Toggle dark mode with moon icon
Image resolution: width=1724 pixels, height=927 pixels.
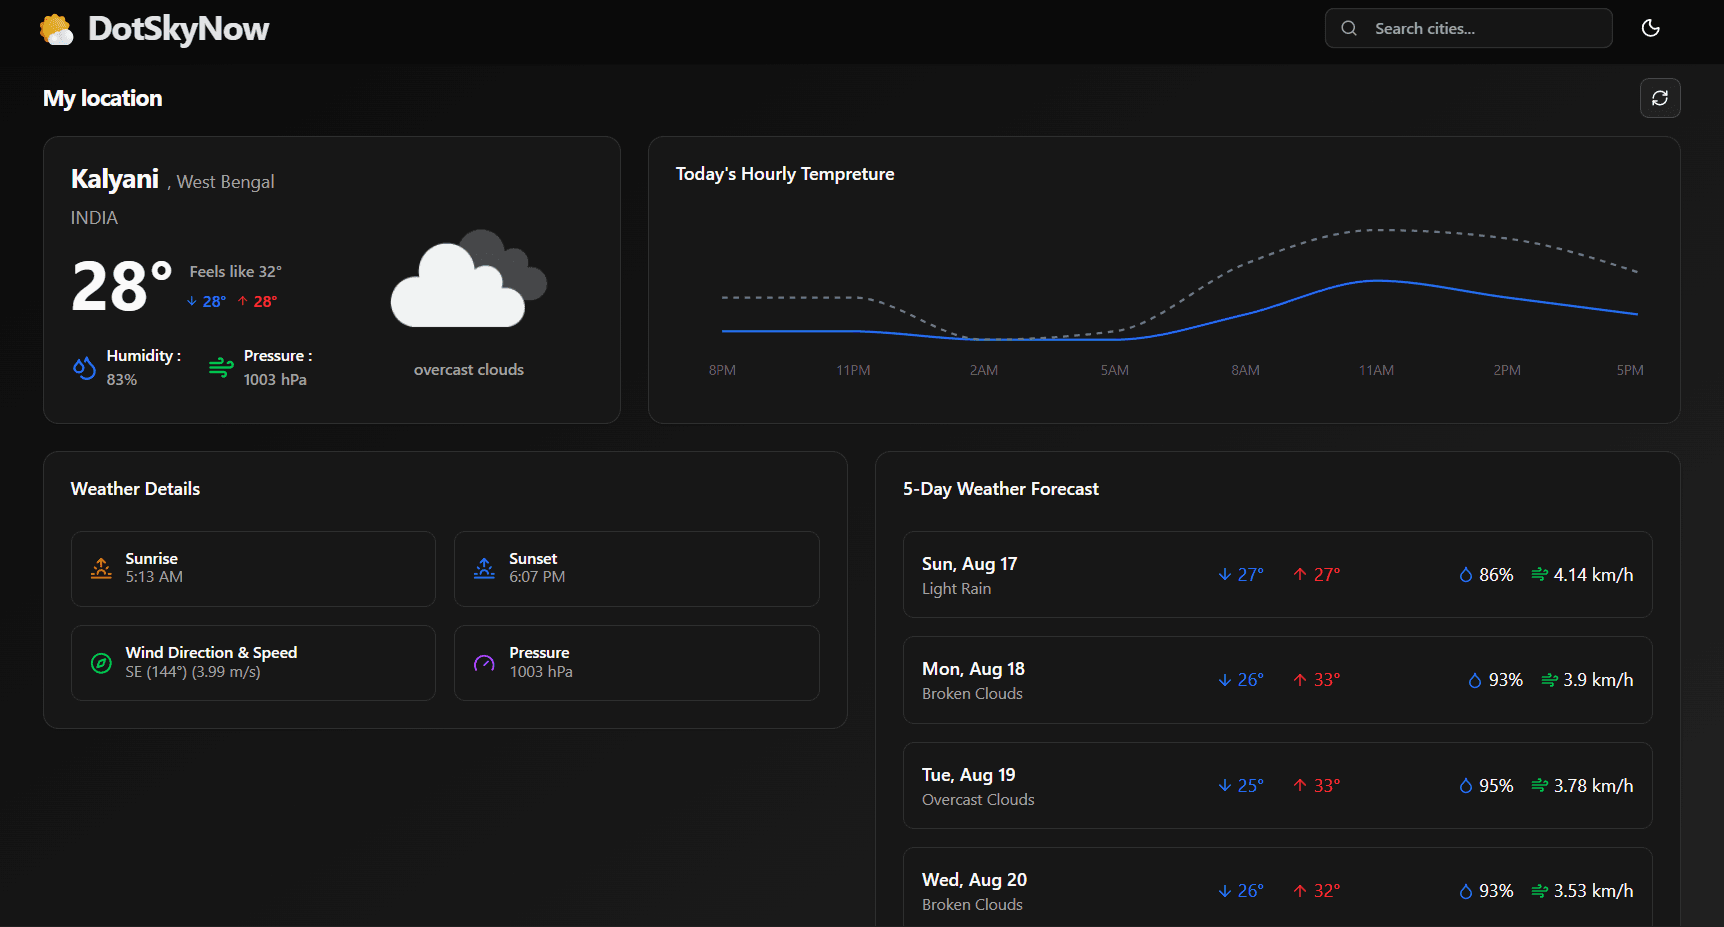tap(1650, 28)
